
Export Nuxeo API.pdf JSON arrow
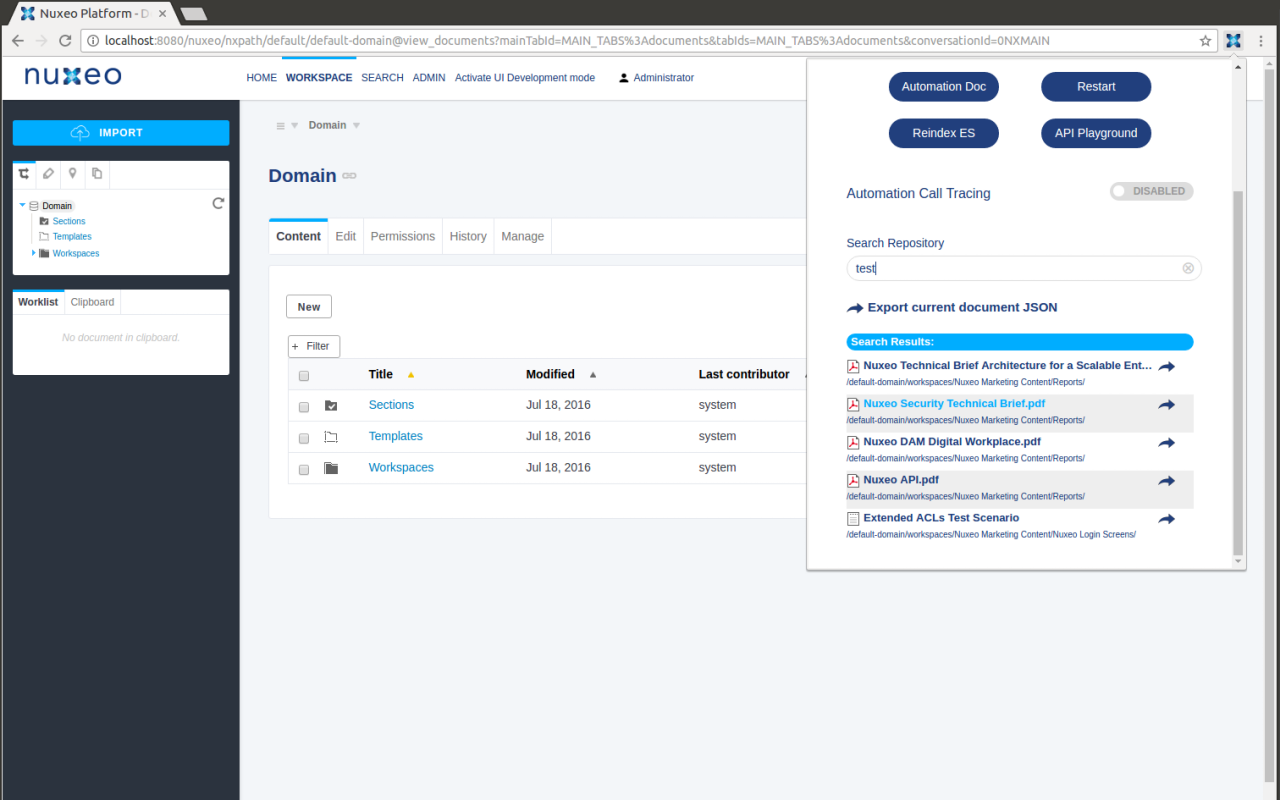point(1166,481)
